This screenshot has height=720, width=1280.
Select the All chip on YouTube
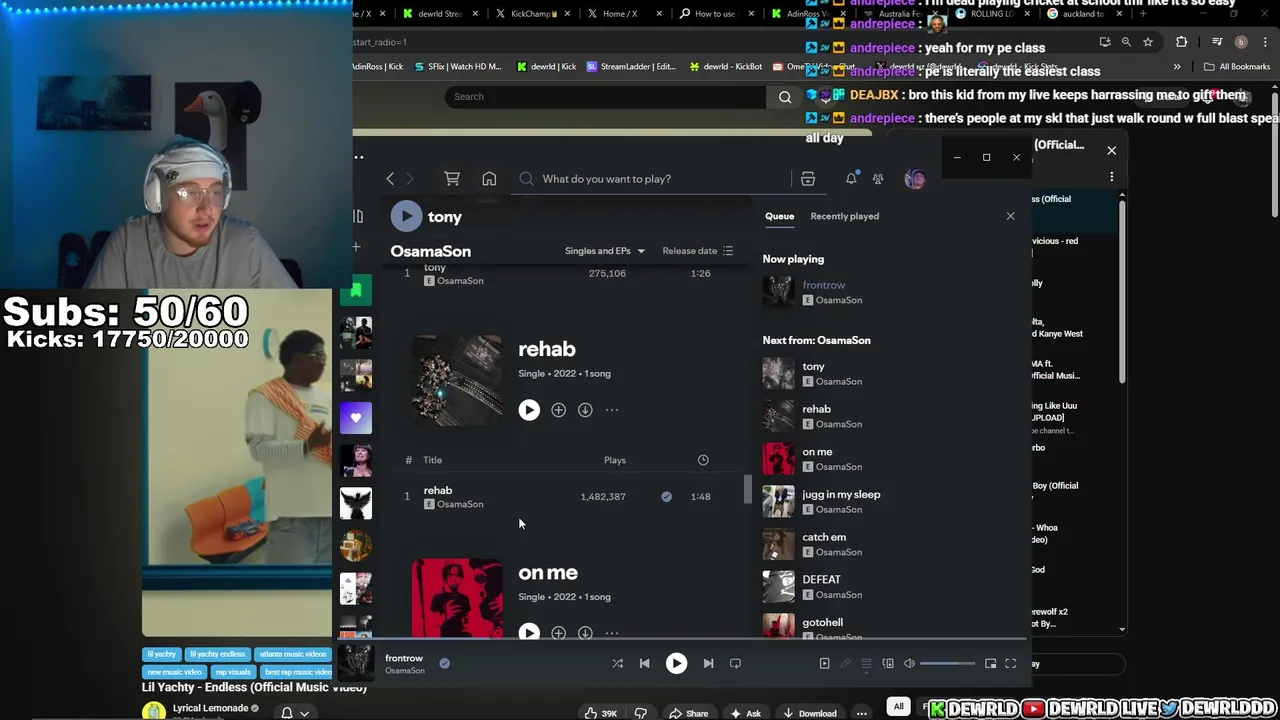tap(898, 707)
